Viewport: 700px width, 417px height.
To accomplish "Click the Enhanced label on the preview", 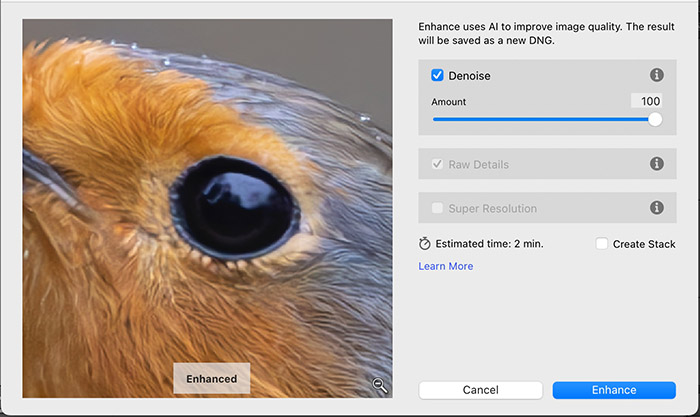I will (x=211, y=379).
